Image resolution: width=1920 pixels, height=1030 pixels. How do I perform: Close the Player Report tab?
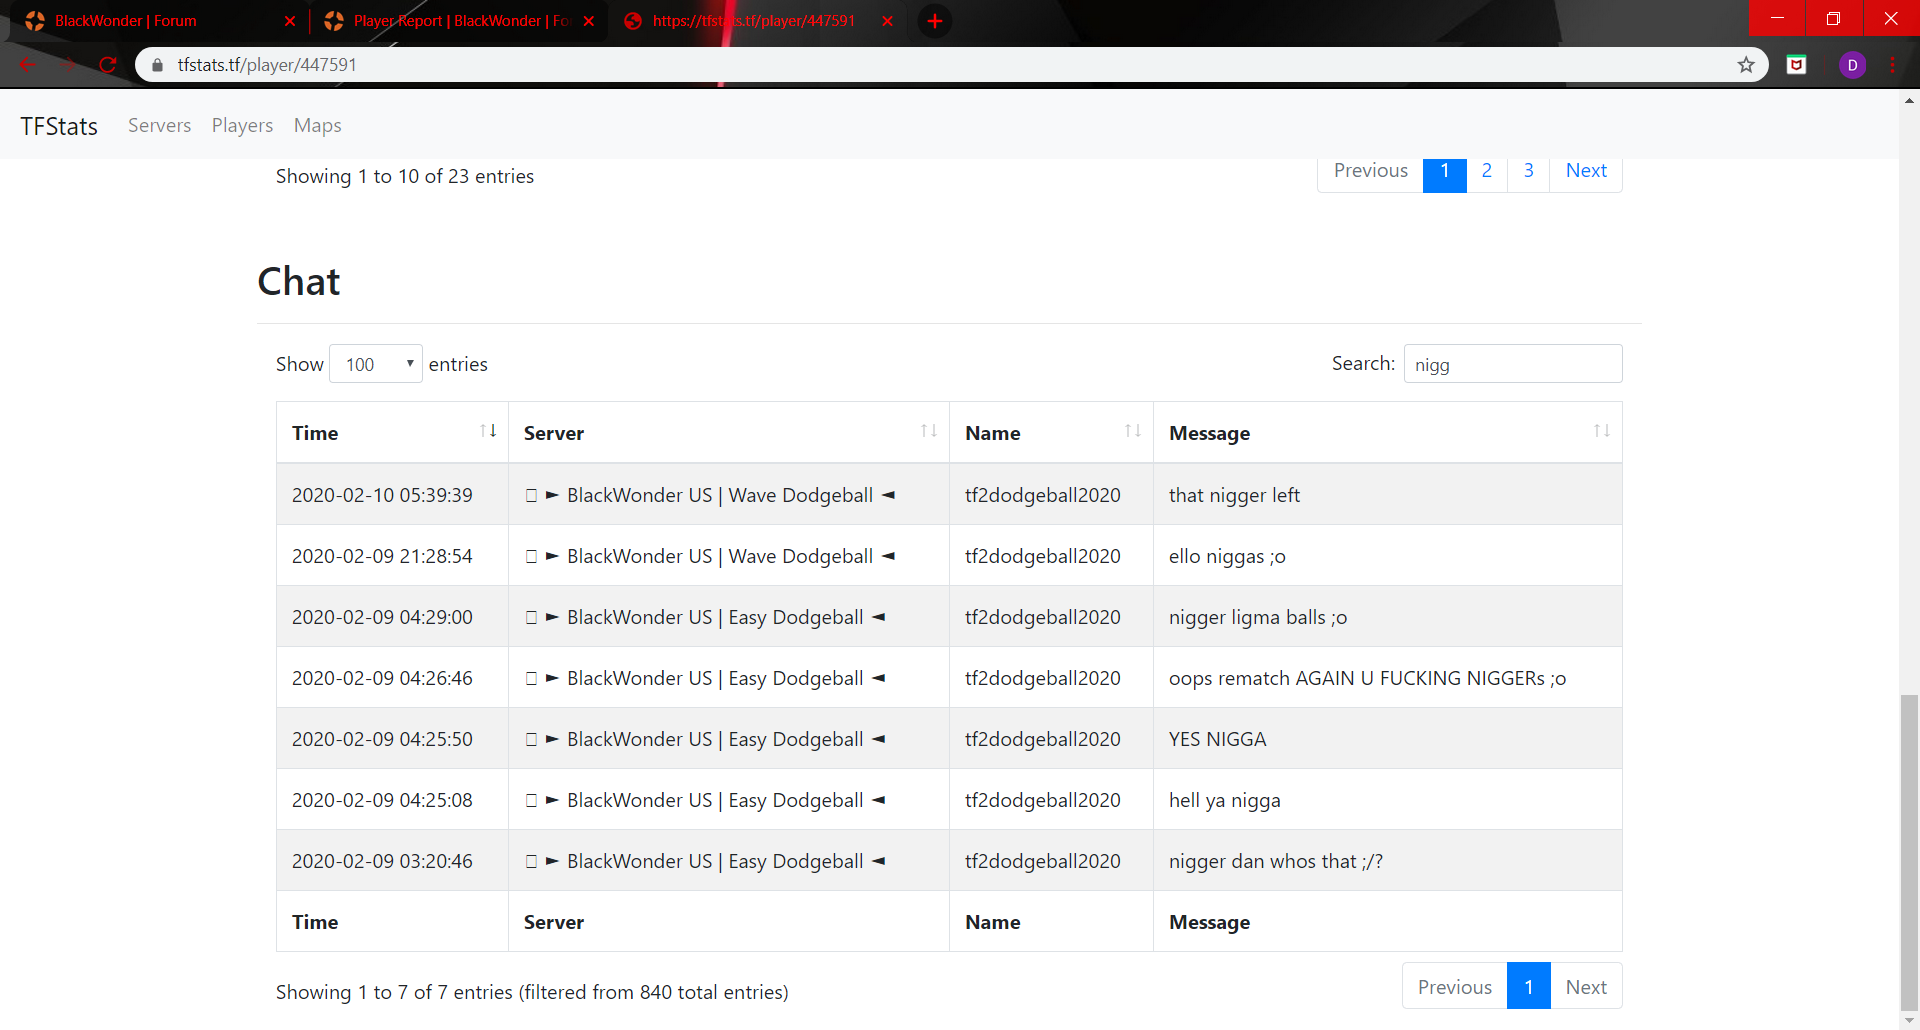589,21
